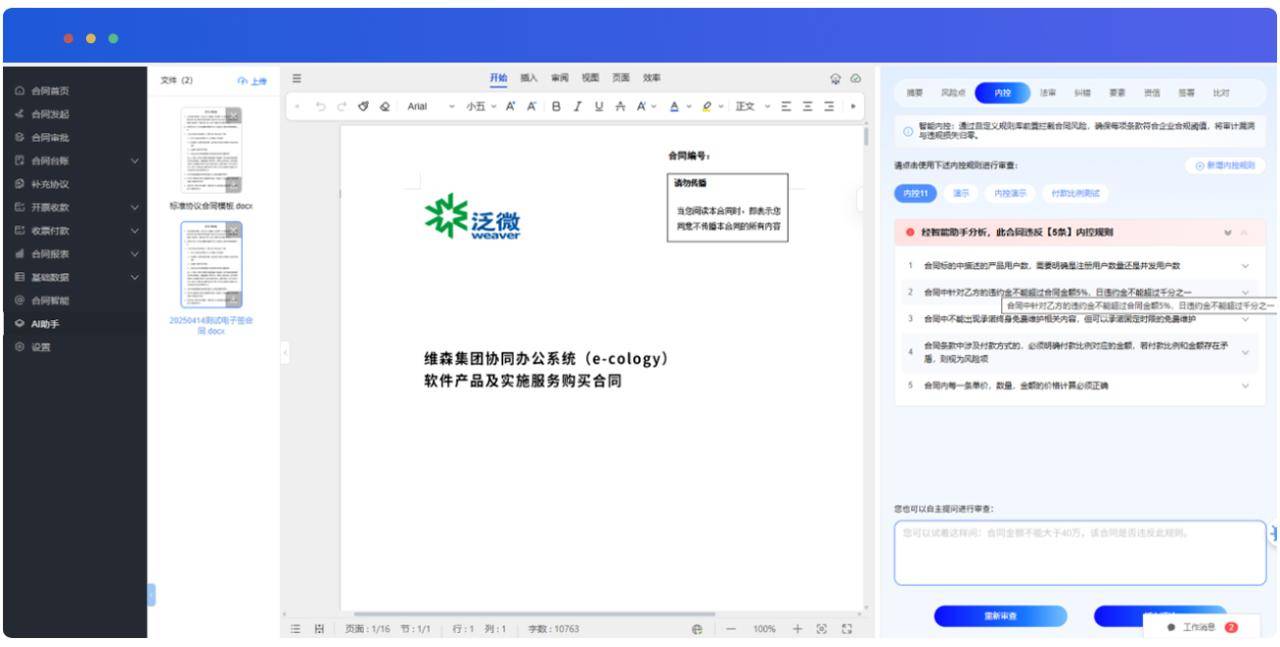Click the underline icon in the toolbar

pos(599,107)
